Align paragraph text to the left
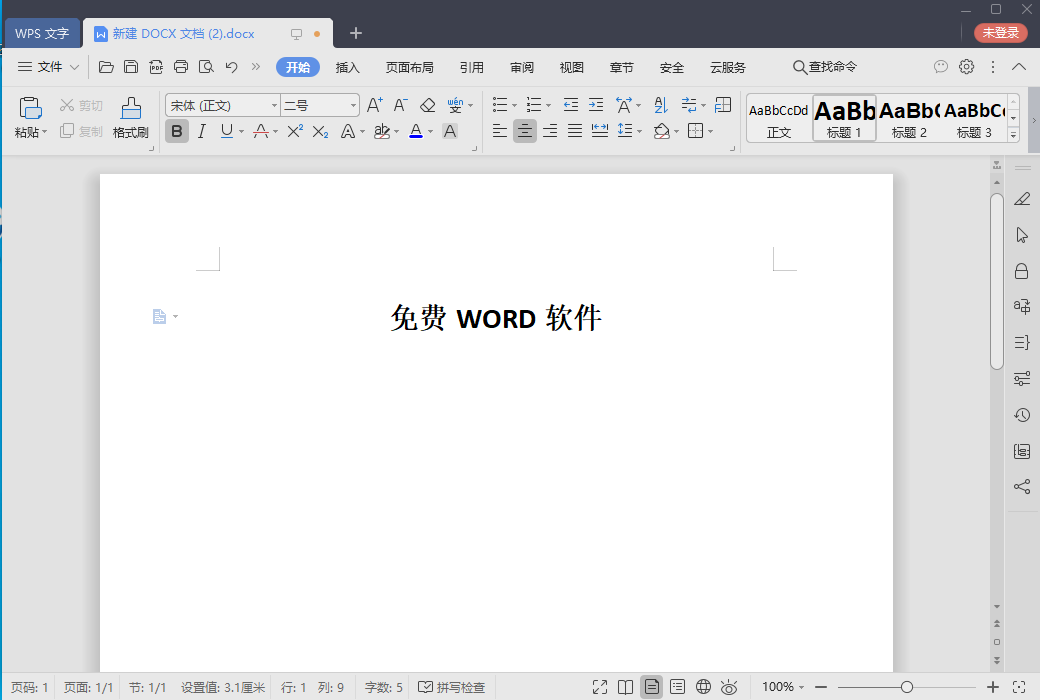The height and width of the screenshot is (700, 1040). [499, 131]
